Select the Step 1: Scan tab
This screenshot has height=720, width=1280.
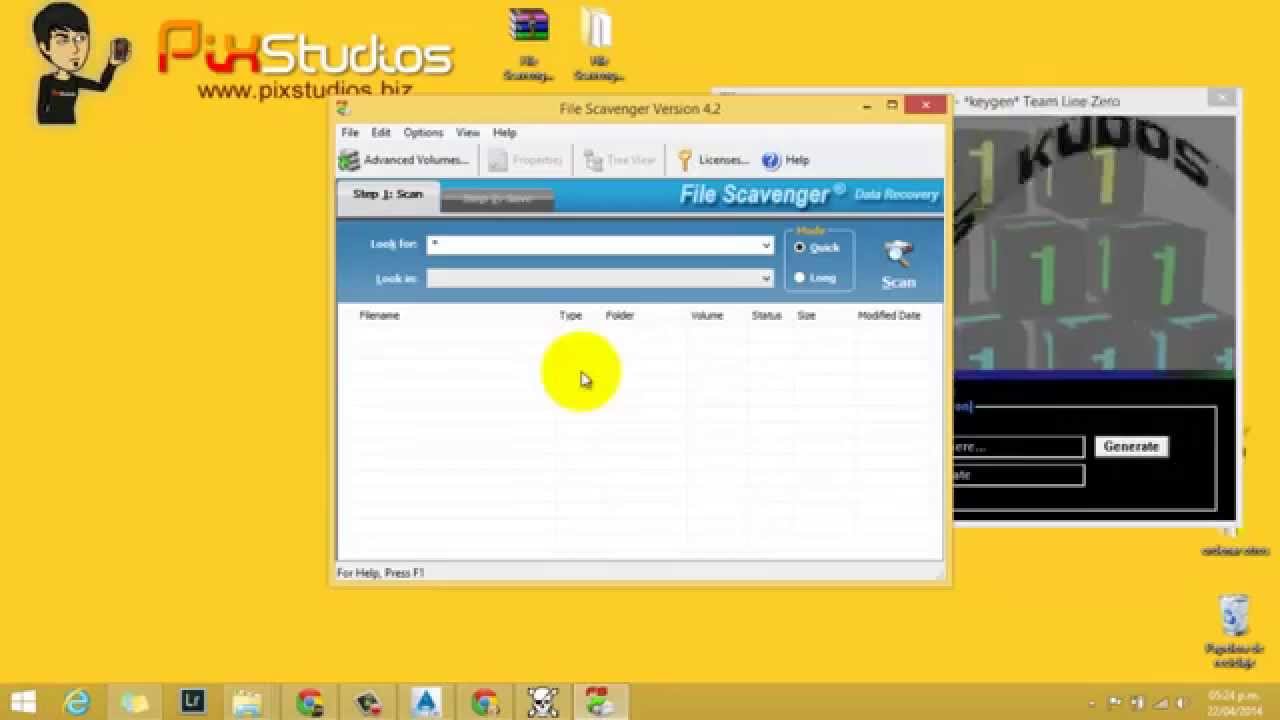(x=388, y=195)
